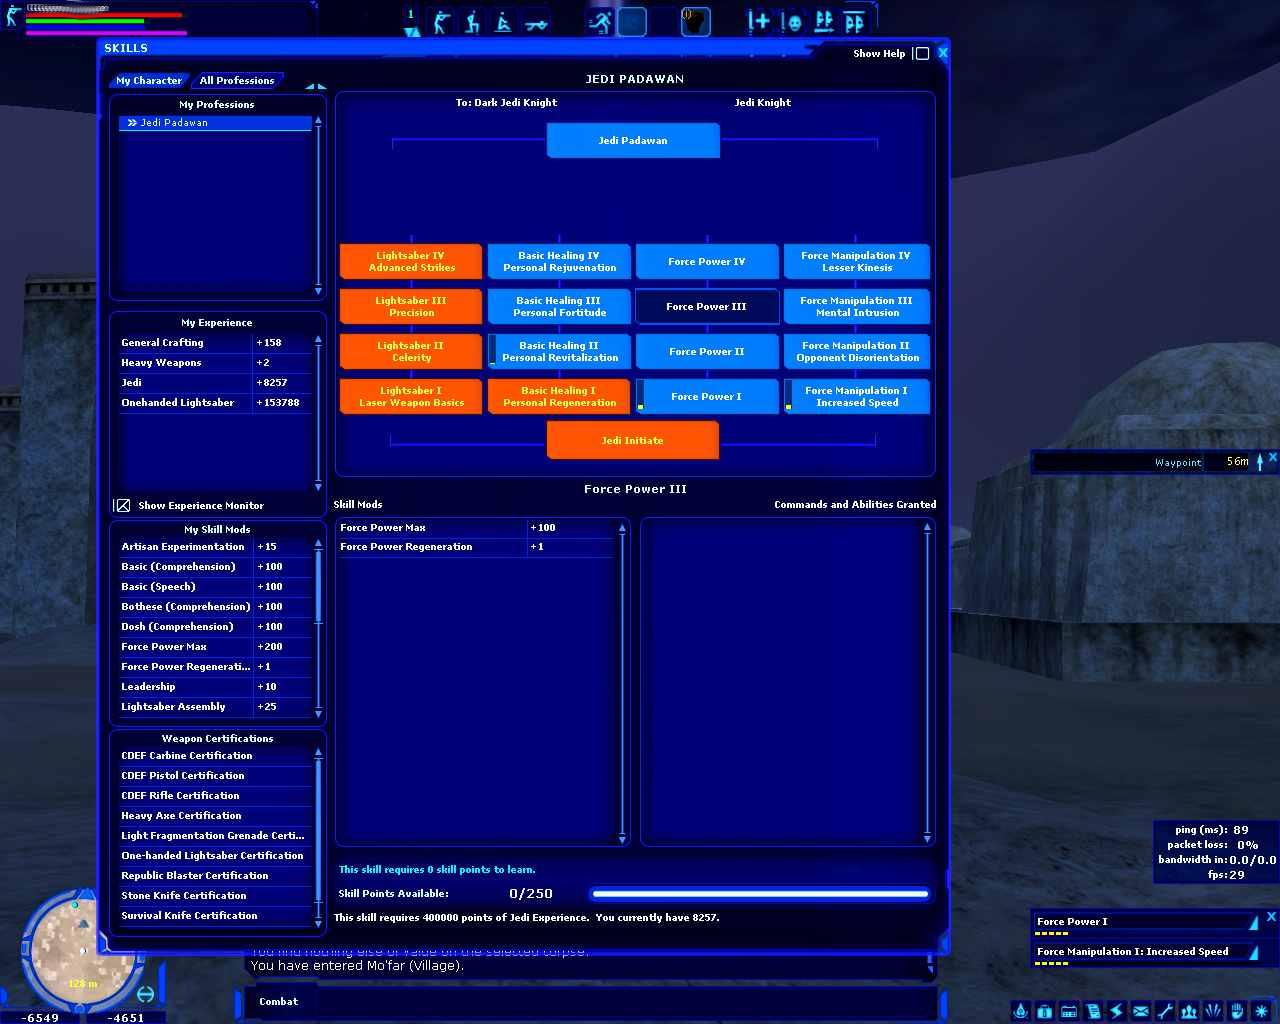Select the Force Power II skill box
The height and width of the screenshot is (1024, 1280).
(707, 352)
